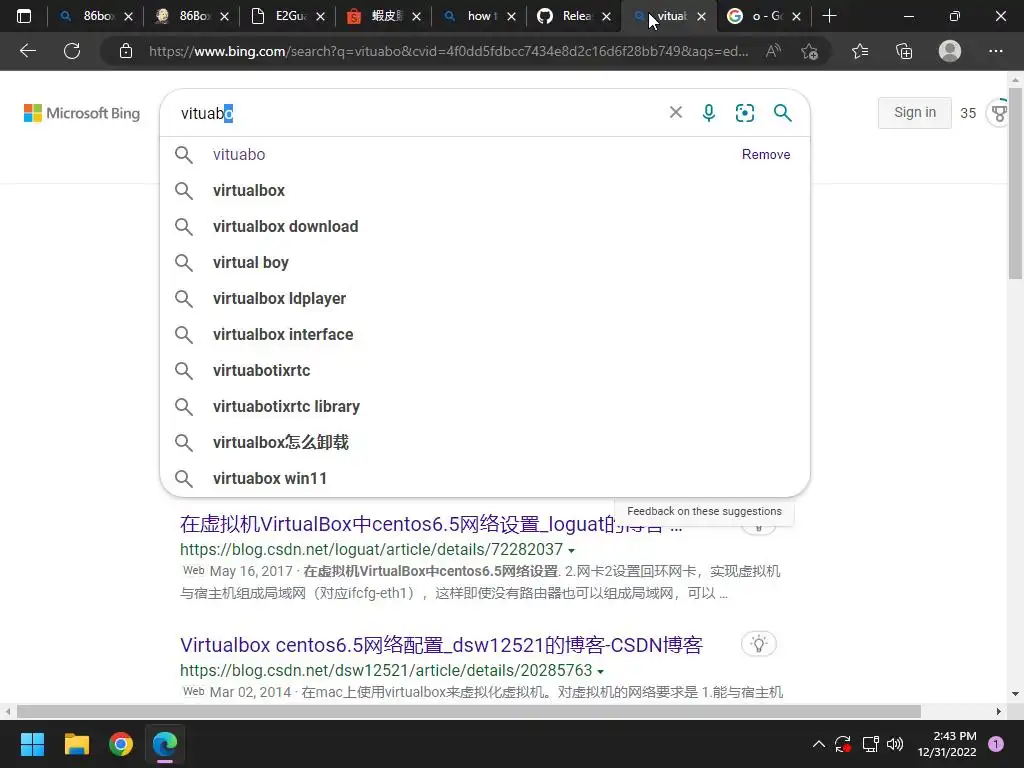Open the Virtualbox centos6.5网络配置 CSDN result
Image resolution: width=1024 pixels, height=768 pixels.
point(441,645)
